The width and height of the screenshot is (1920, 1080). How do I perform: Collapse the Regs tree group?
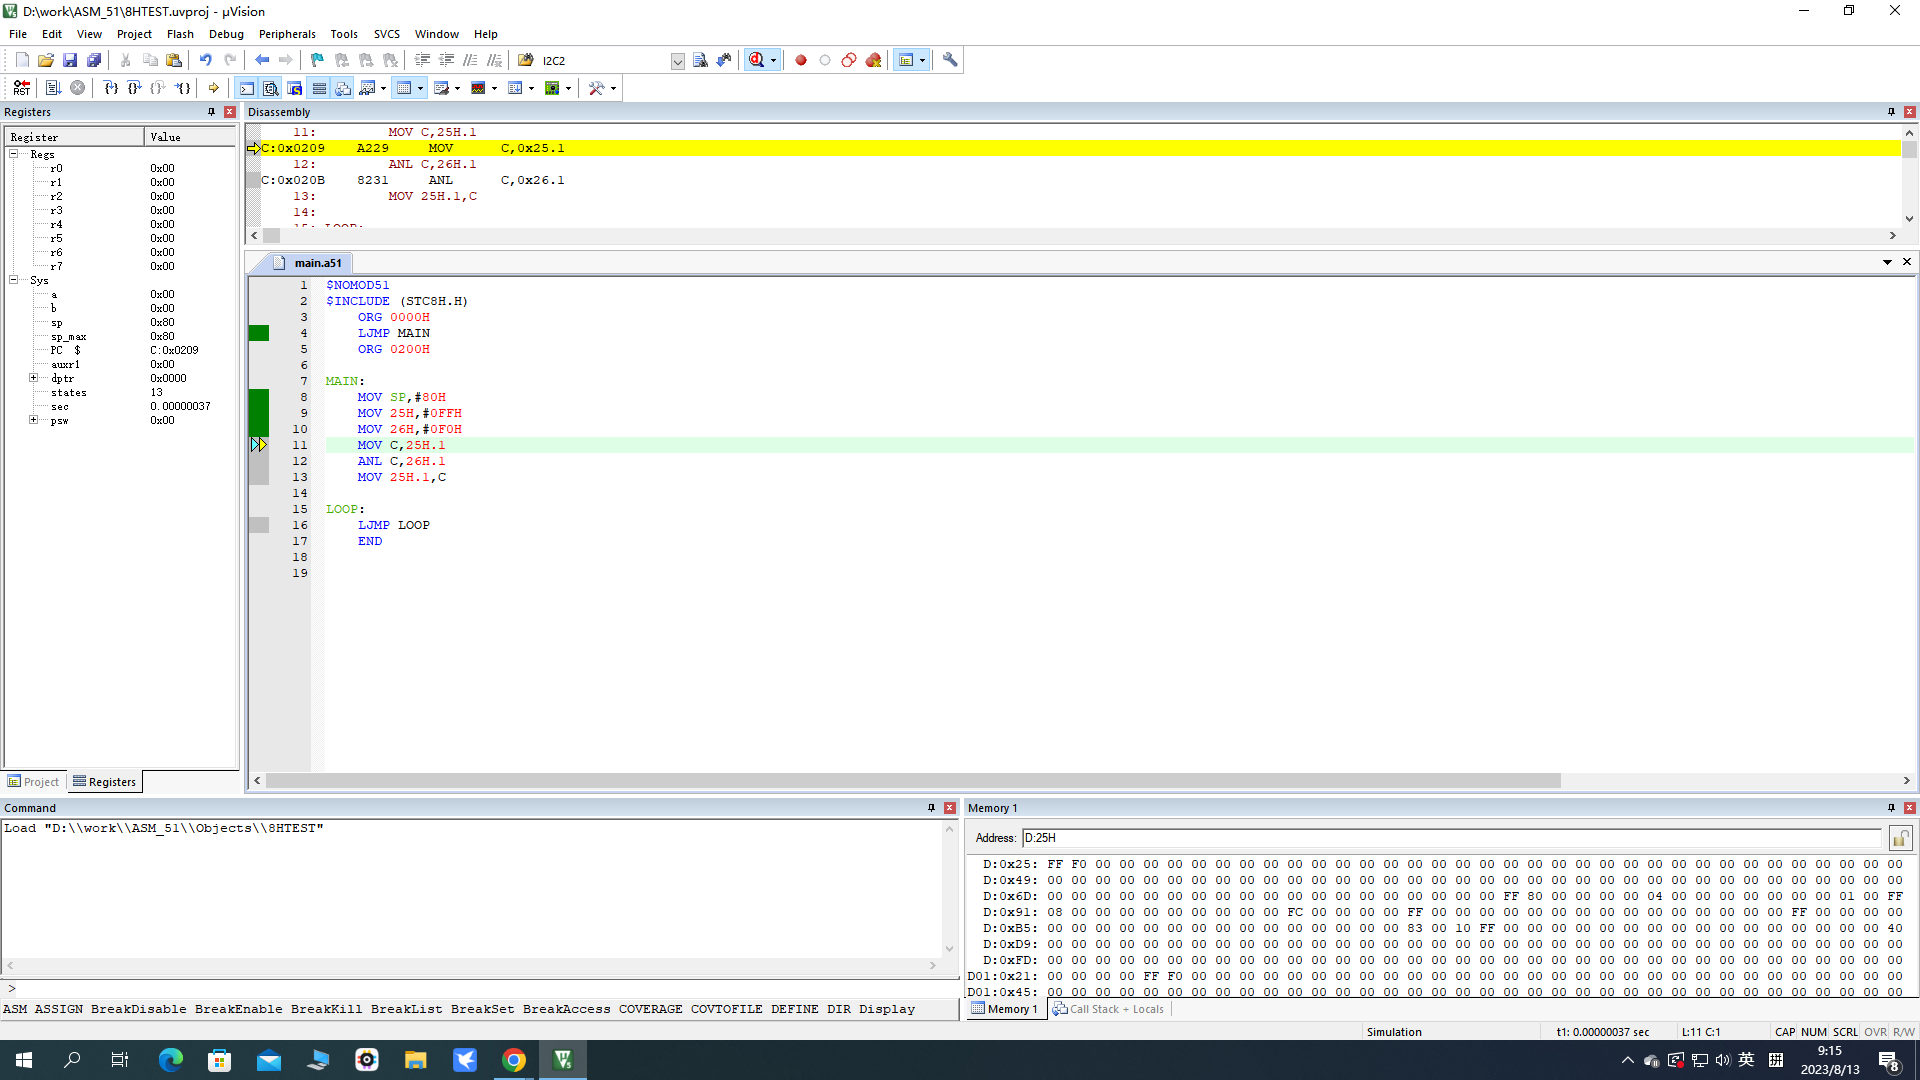coord(13,154)
